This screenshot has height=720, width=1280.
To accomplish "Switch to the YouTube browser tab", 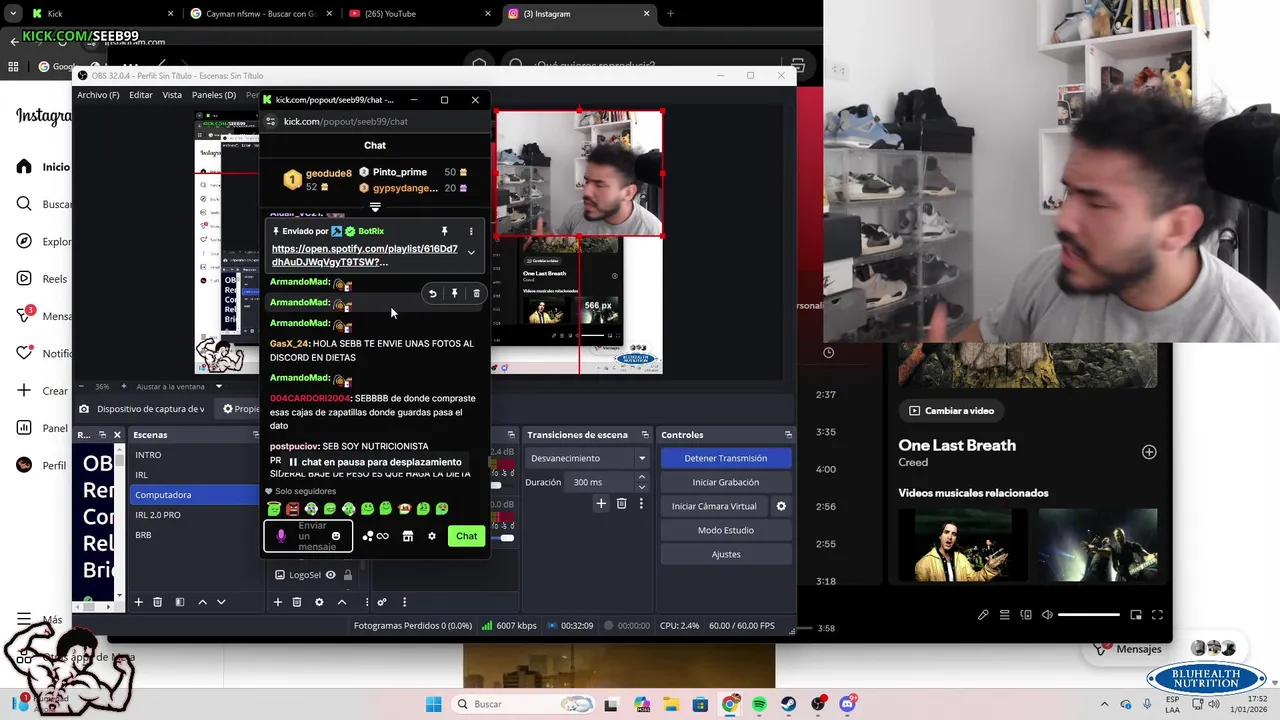I will click(418, 14).
